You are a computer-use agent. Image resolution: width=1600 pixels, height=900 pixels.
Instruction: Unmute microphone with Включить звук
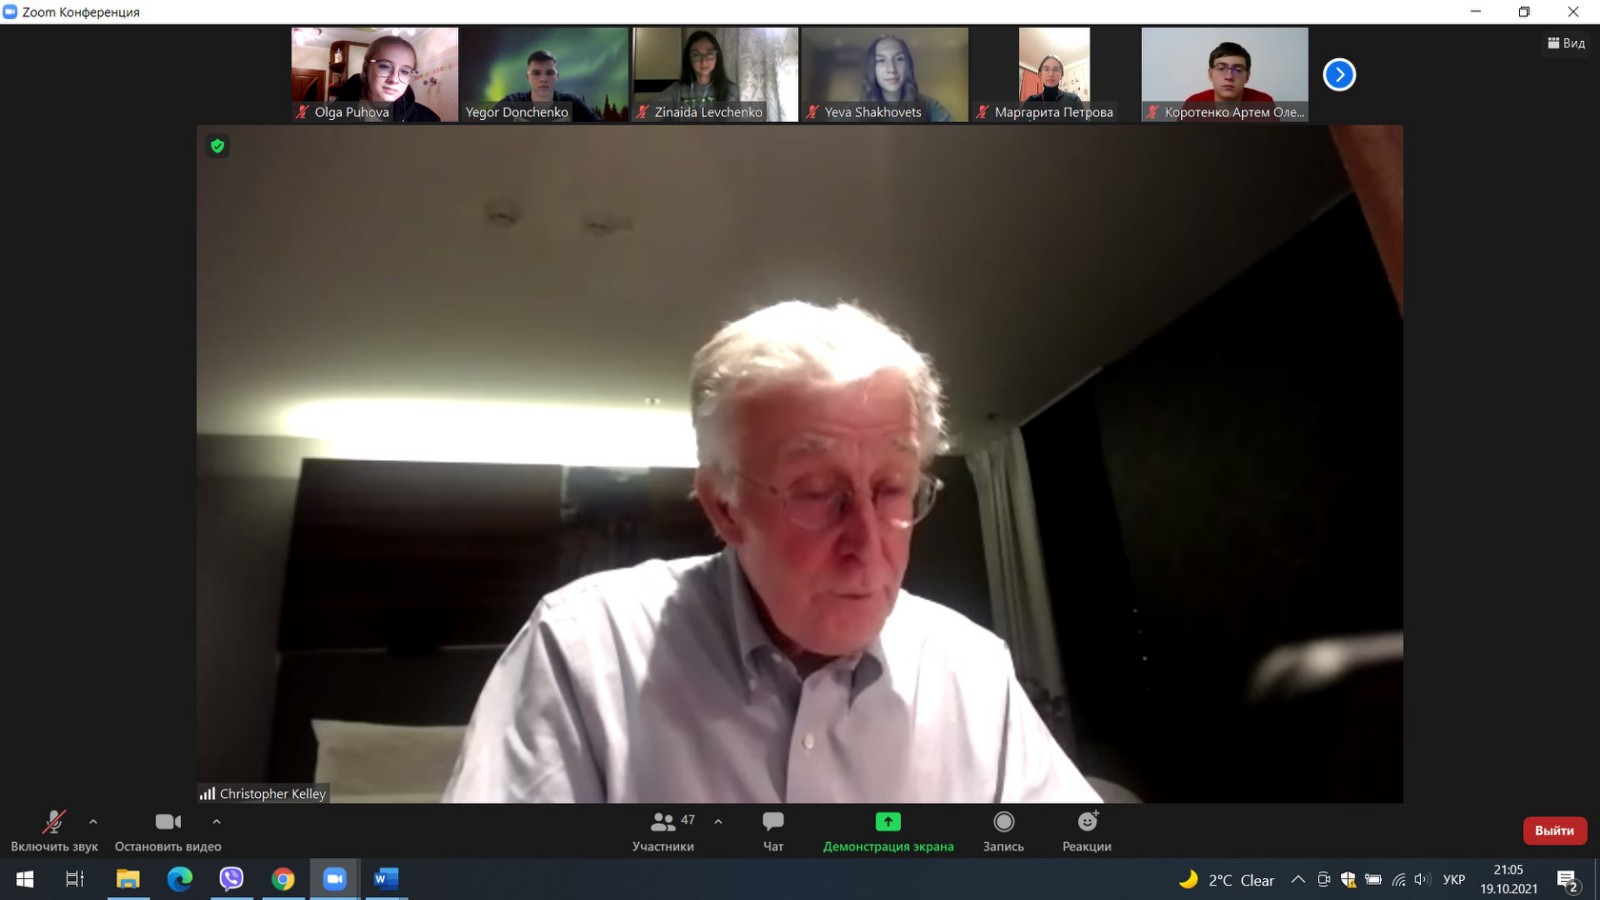[54, 831]
